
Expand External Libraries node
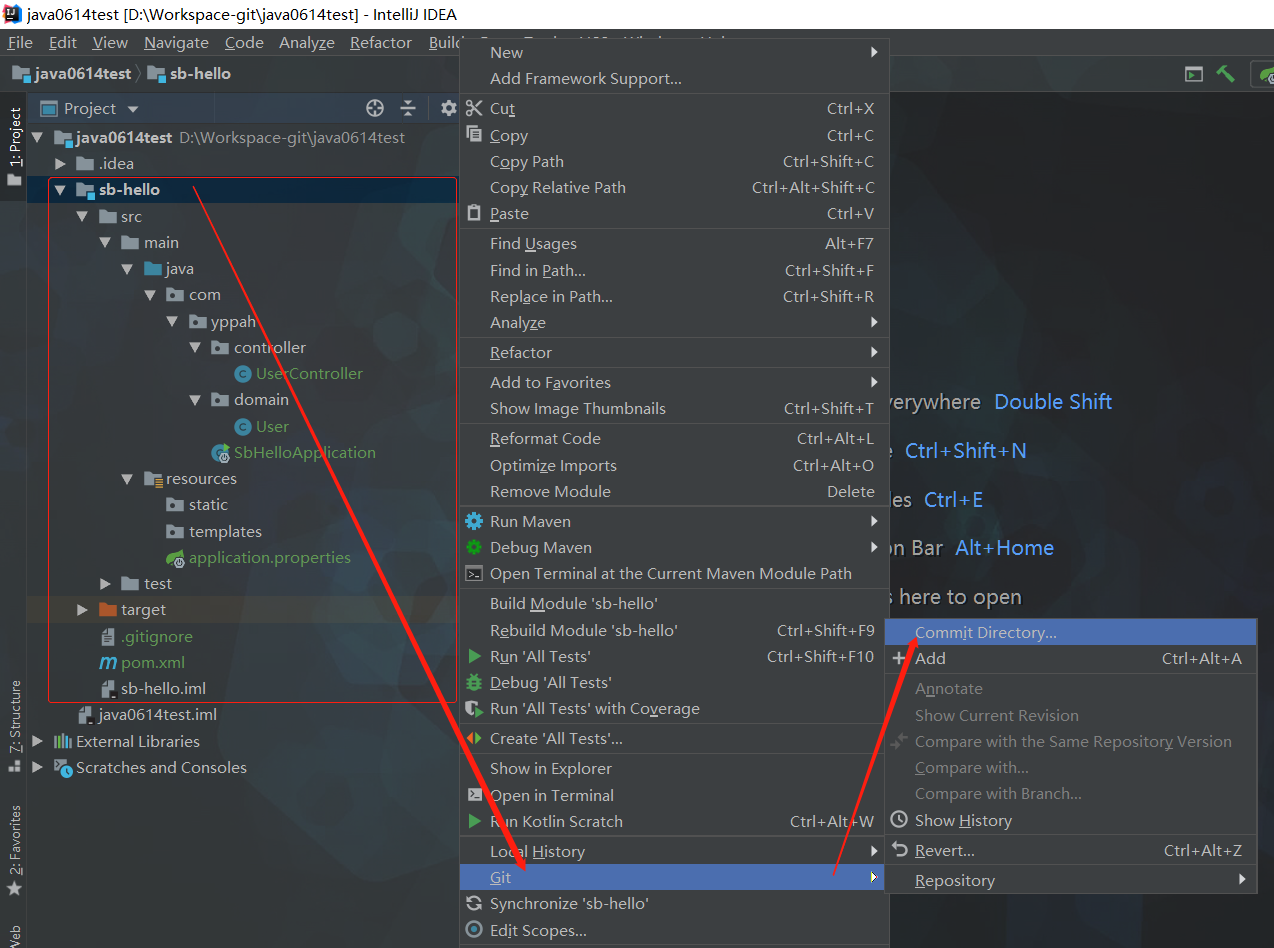(x=38, y=742)
